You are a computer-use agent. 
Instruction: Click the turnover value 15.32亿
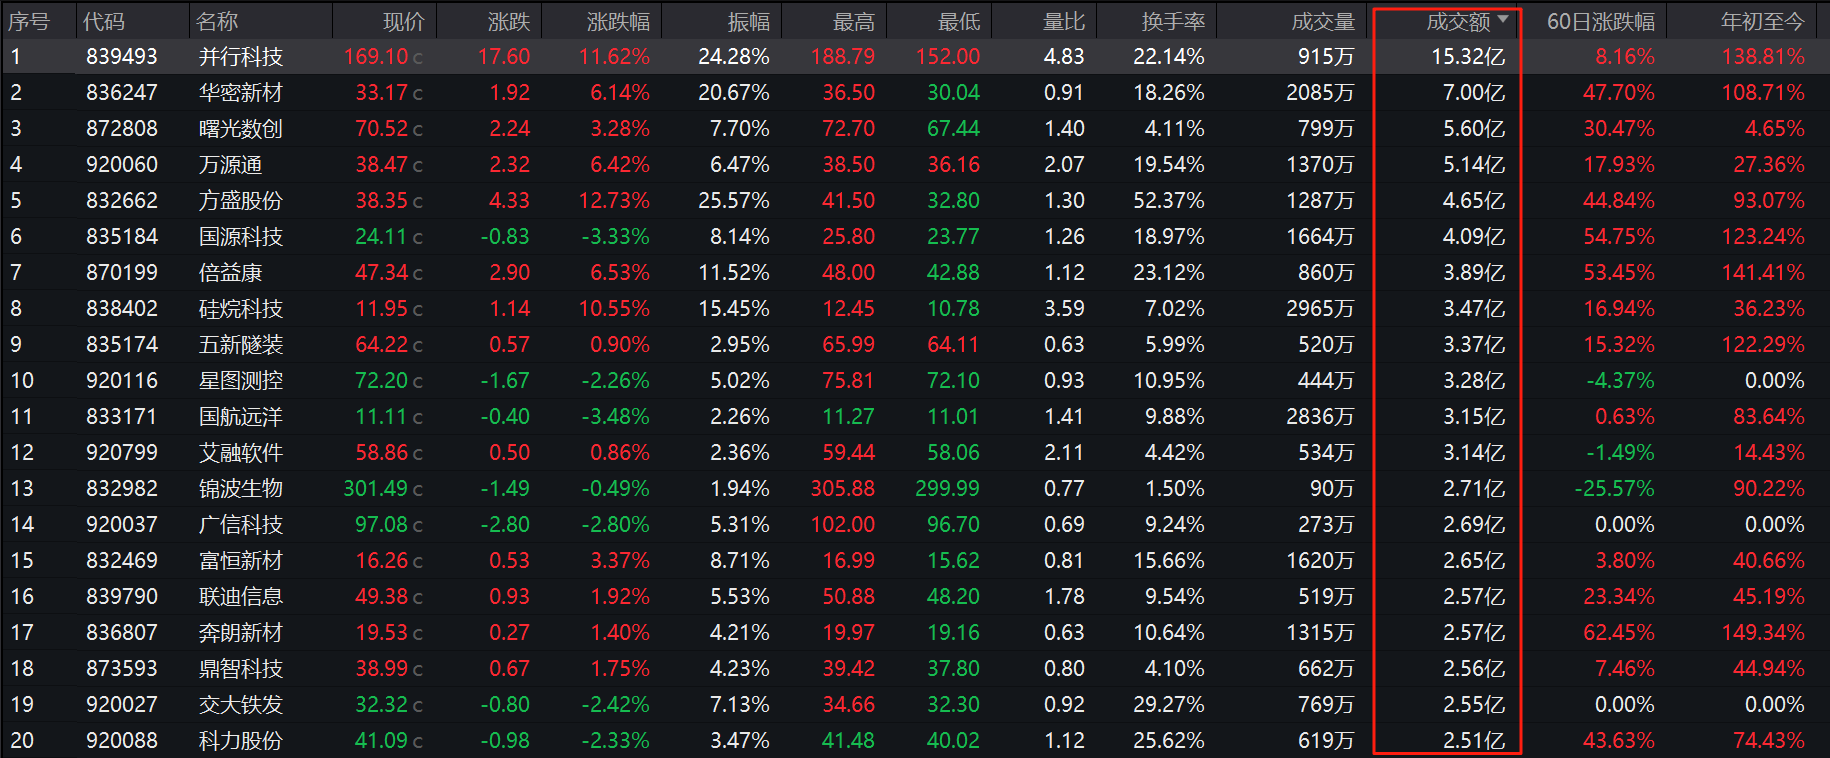(x=1468, y=57)
